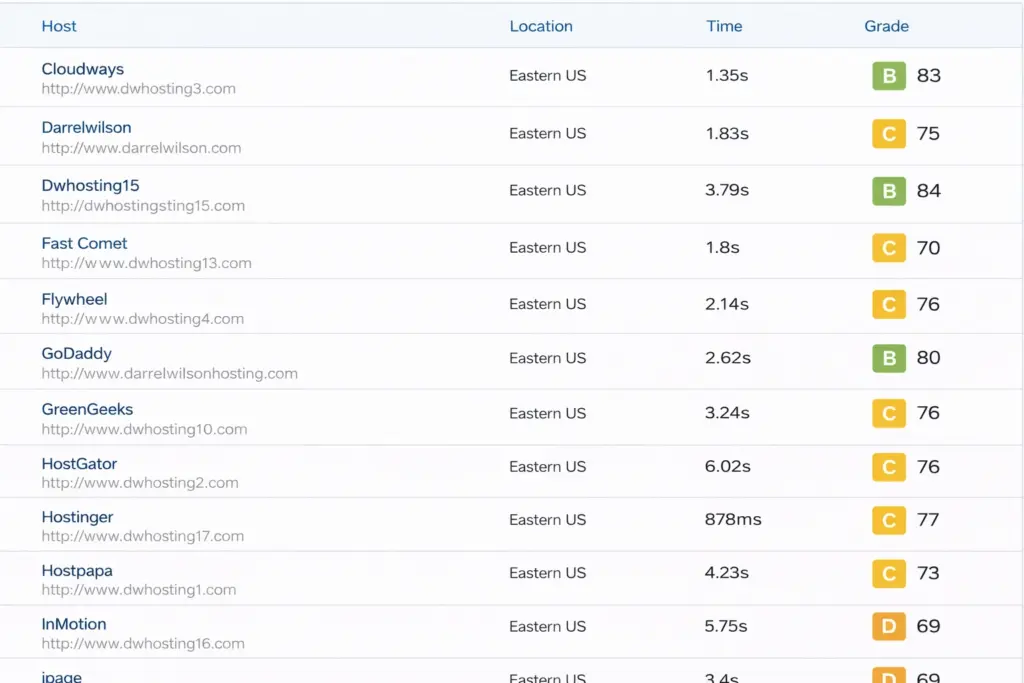Sort results by the Grade column header
Viewport: 1024px width, 683px height.
click(886, 26)
